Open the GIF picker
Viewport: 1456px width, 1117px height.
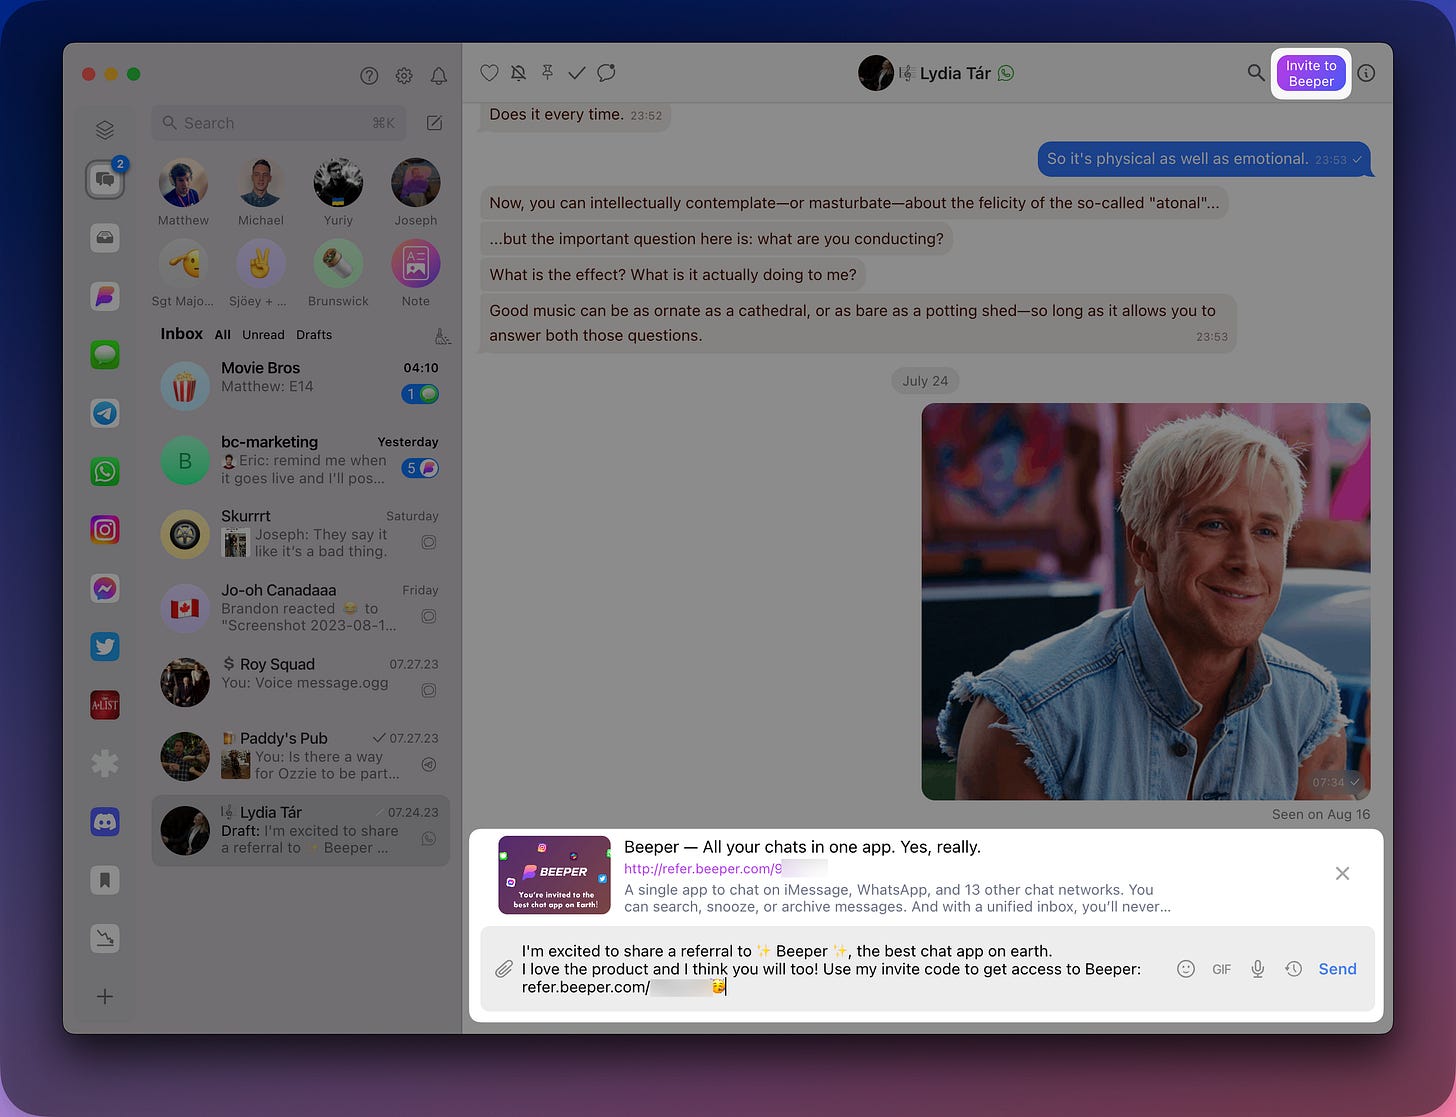coord(1222,969)
